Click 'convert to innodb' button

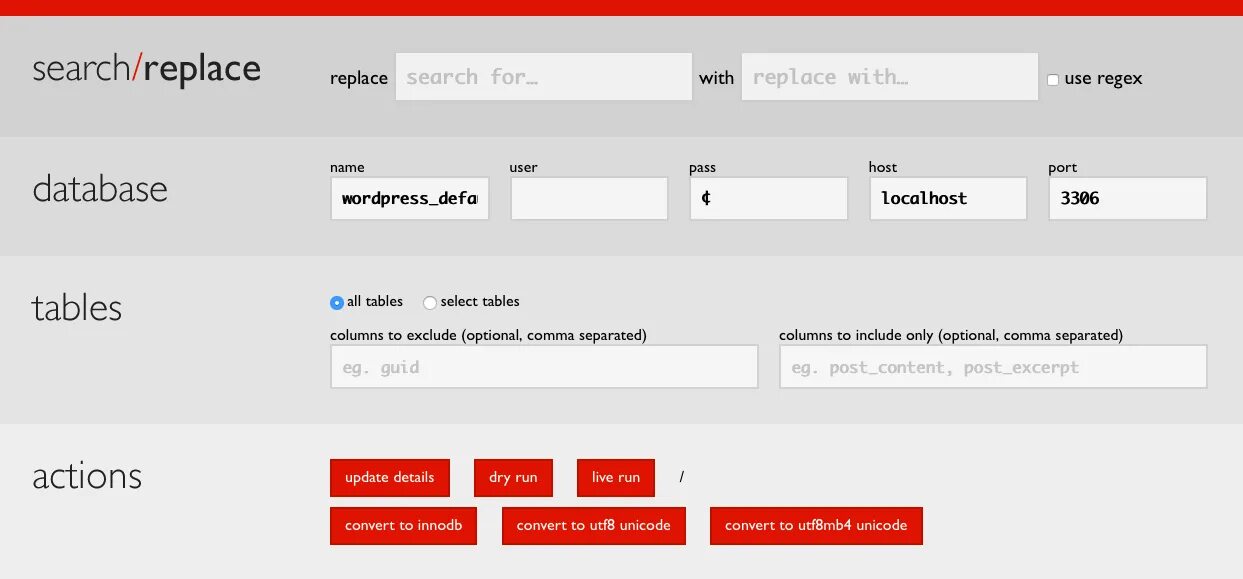point(403,526)
